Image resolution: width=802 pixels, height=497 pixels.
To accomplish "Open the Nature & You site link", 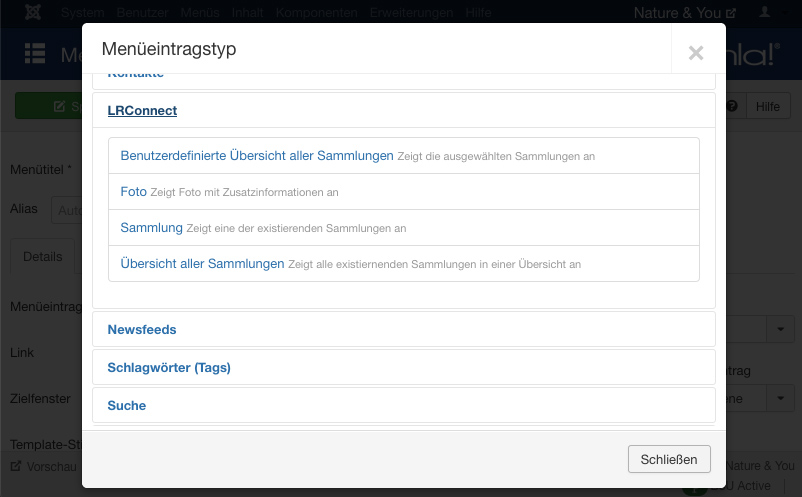I will coord(684,13).
